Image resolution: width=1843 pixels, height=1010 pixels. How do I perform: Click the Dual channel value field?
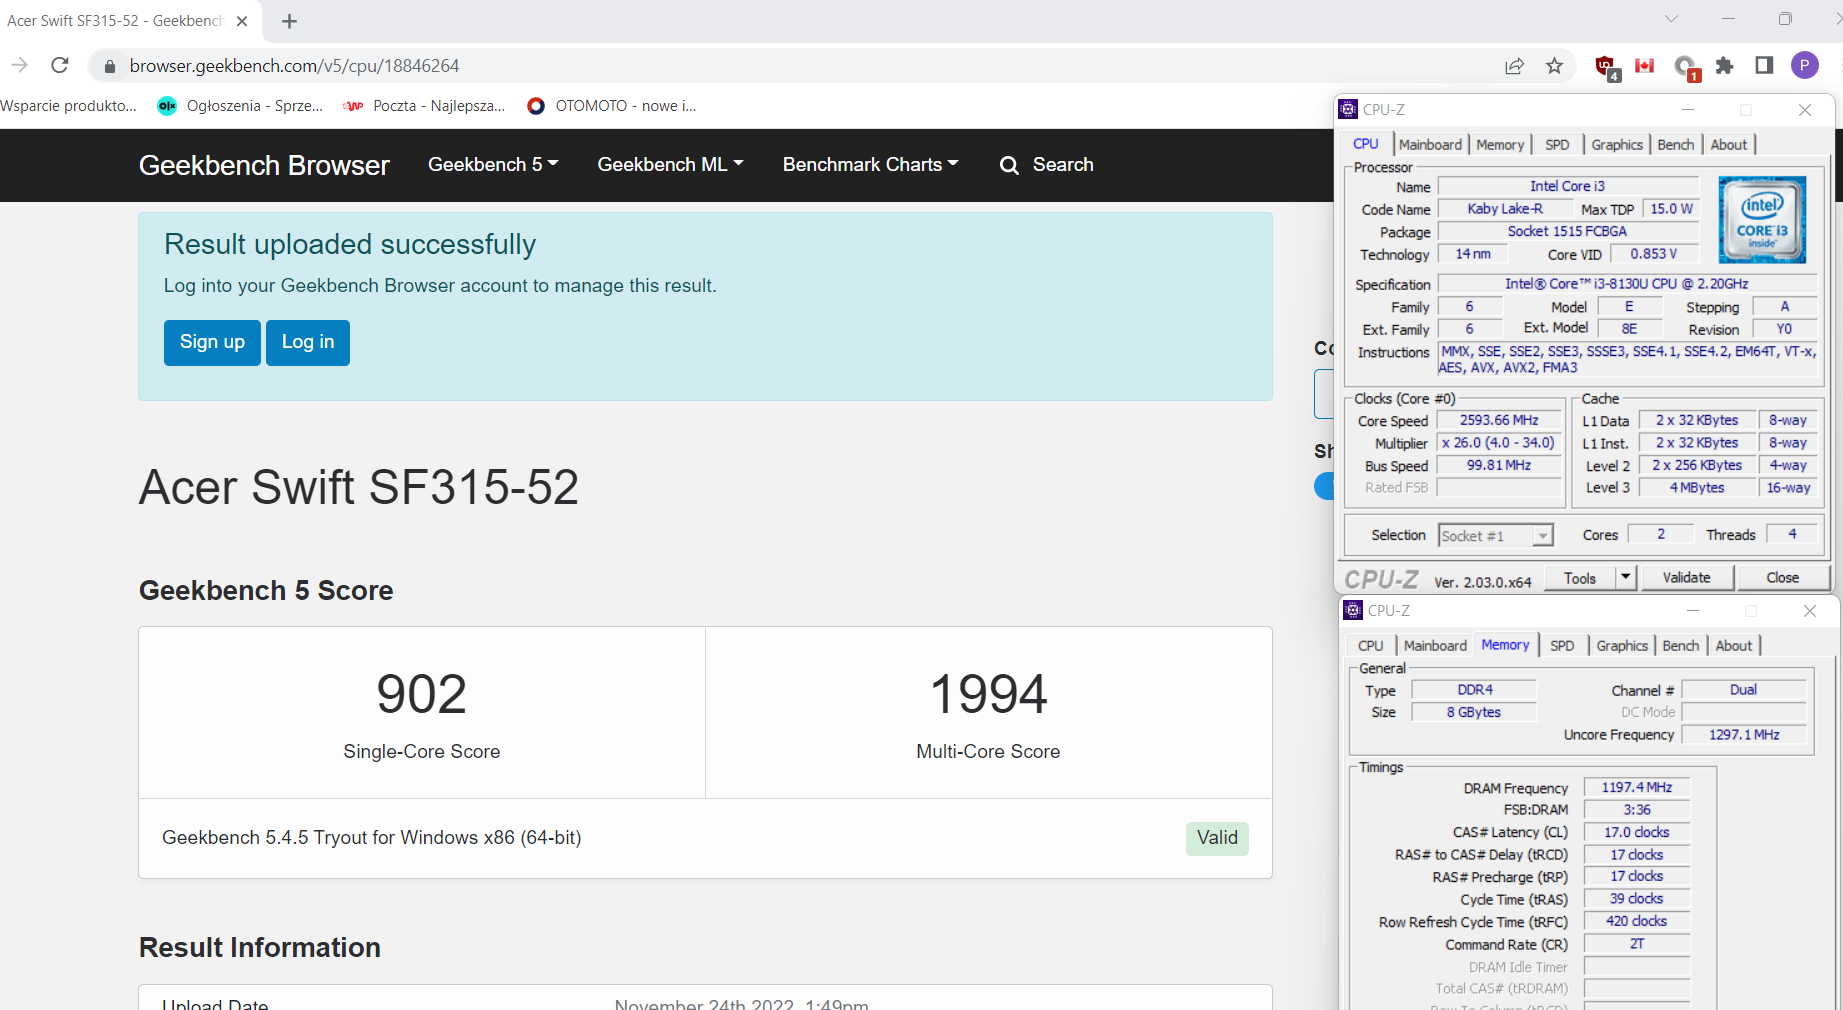point(1743,690)
